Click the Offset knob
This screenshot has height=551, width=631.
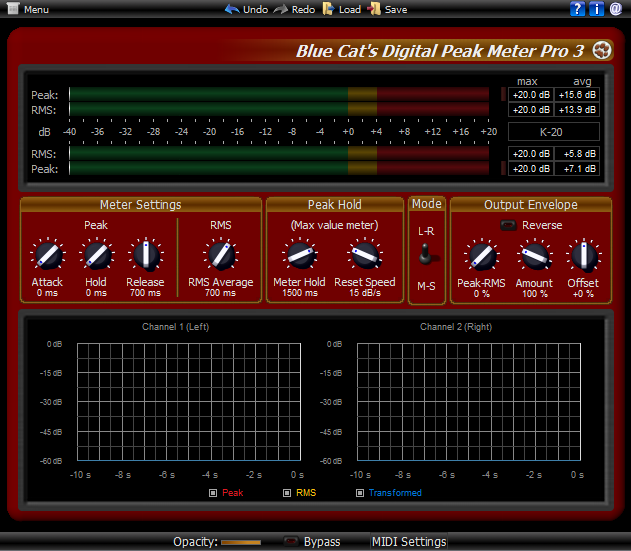coord(584,256)
